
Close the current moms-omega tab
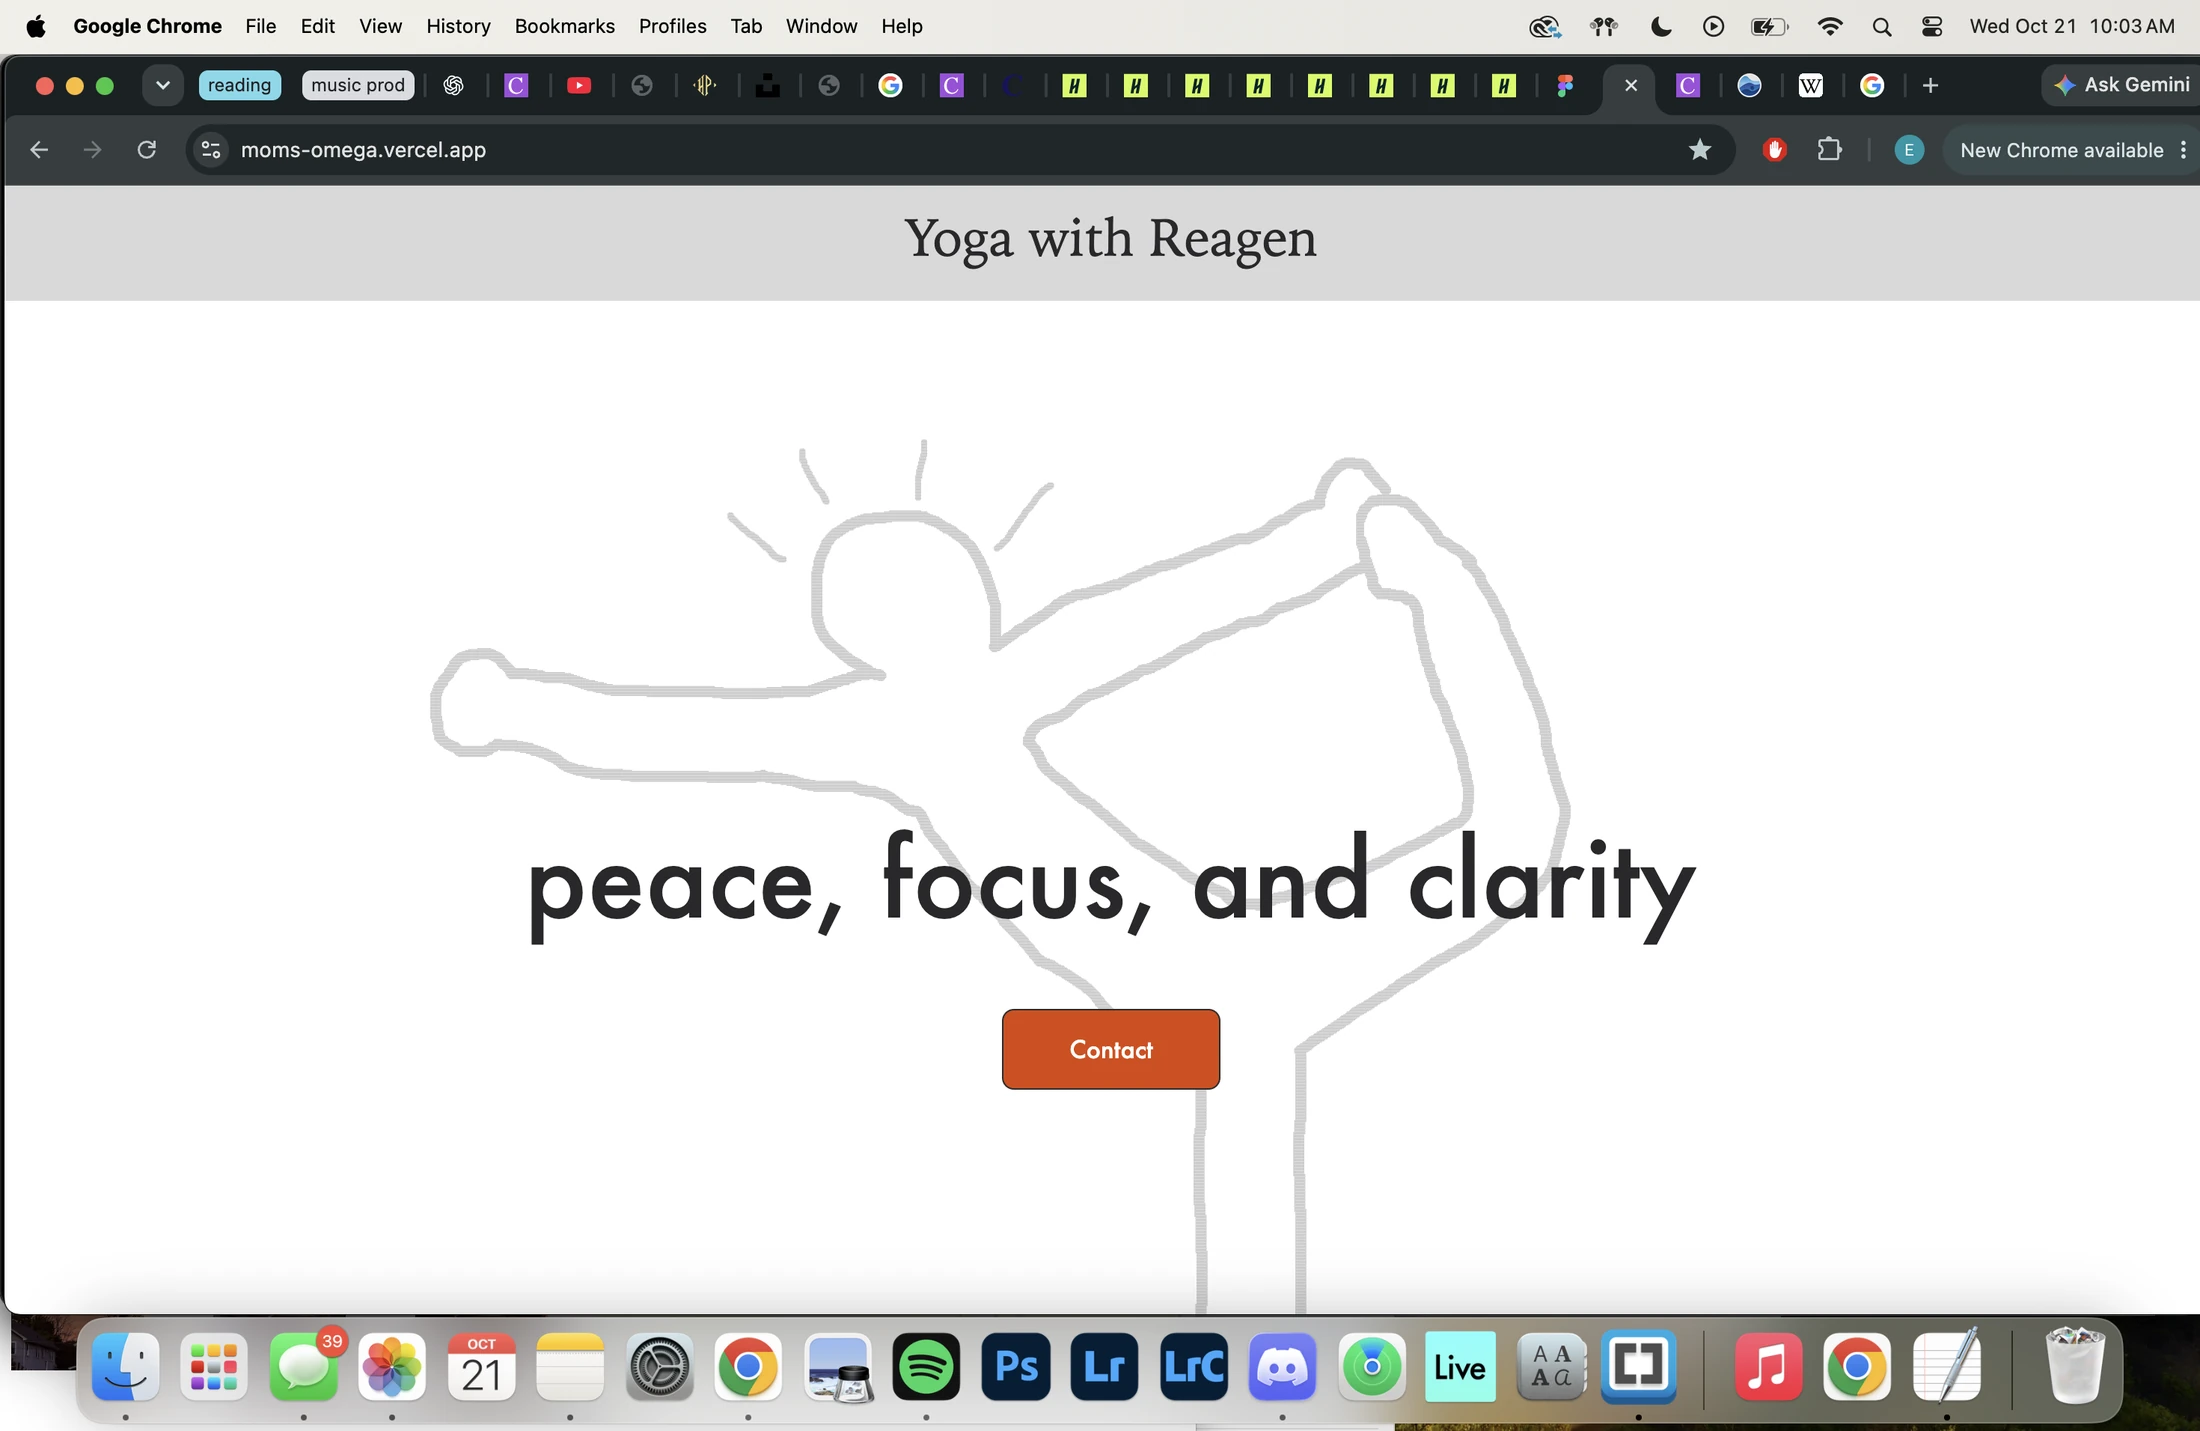(1631, 85)
